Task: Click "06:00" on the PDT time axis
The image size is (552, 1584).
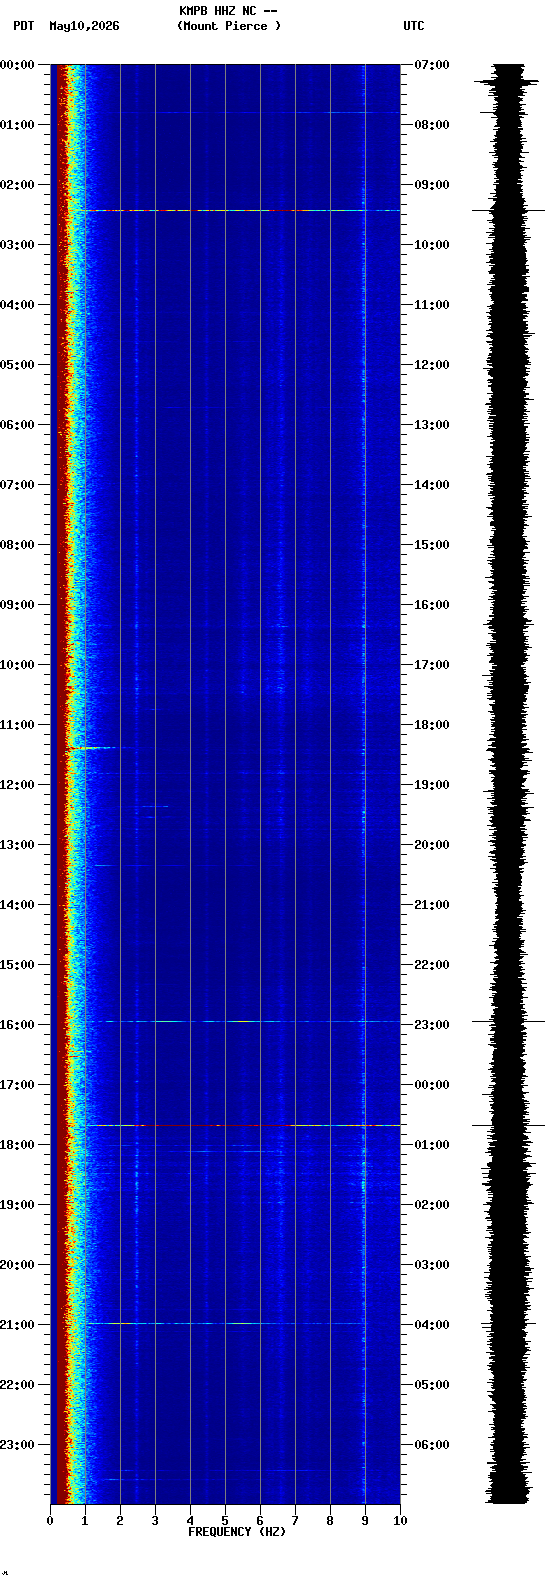Action: click(x=18, y=425)
